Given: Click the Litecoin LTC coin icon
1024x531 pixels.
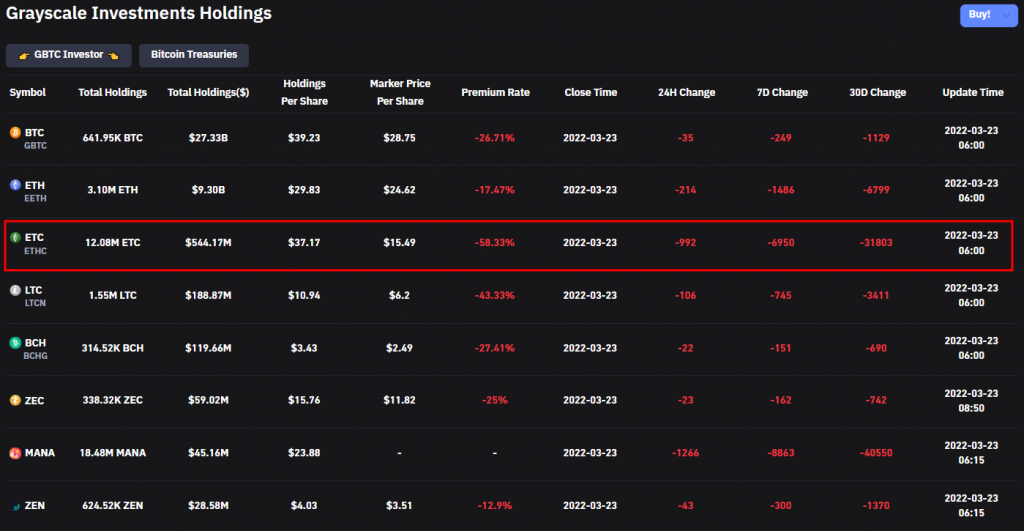Looking at the screenshot, I should (x=15, y=290).
